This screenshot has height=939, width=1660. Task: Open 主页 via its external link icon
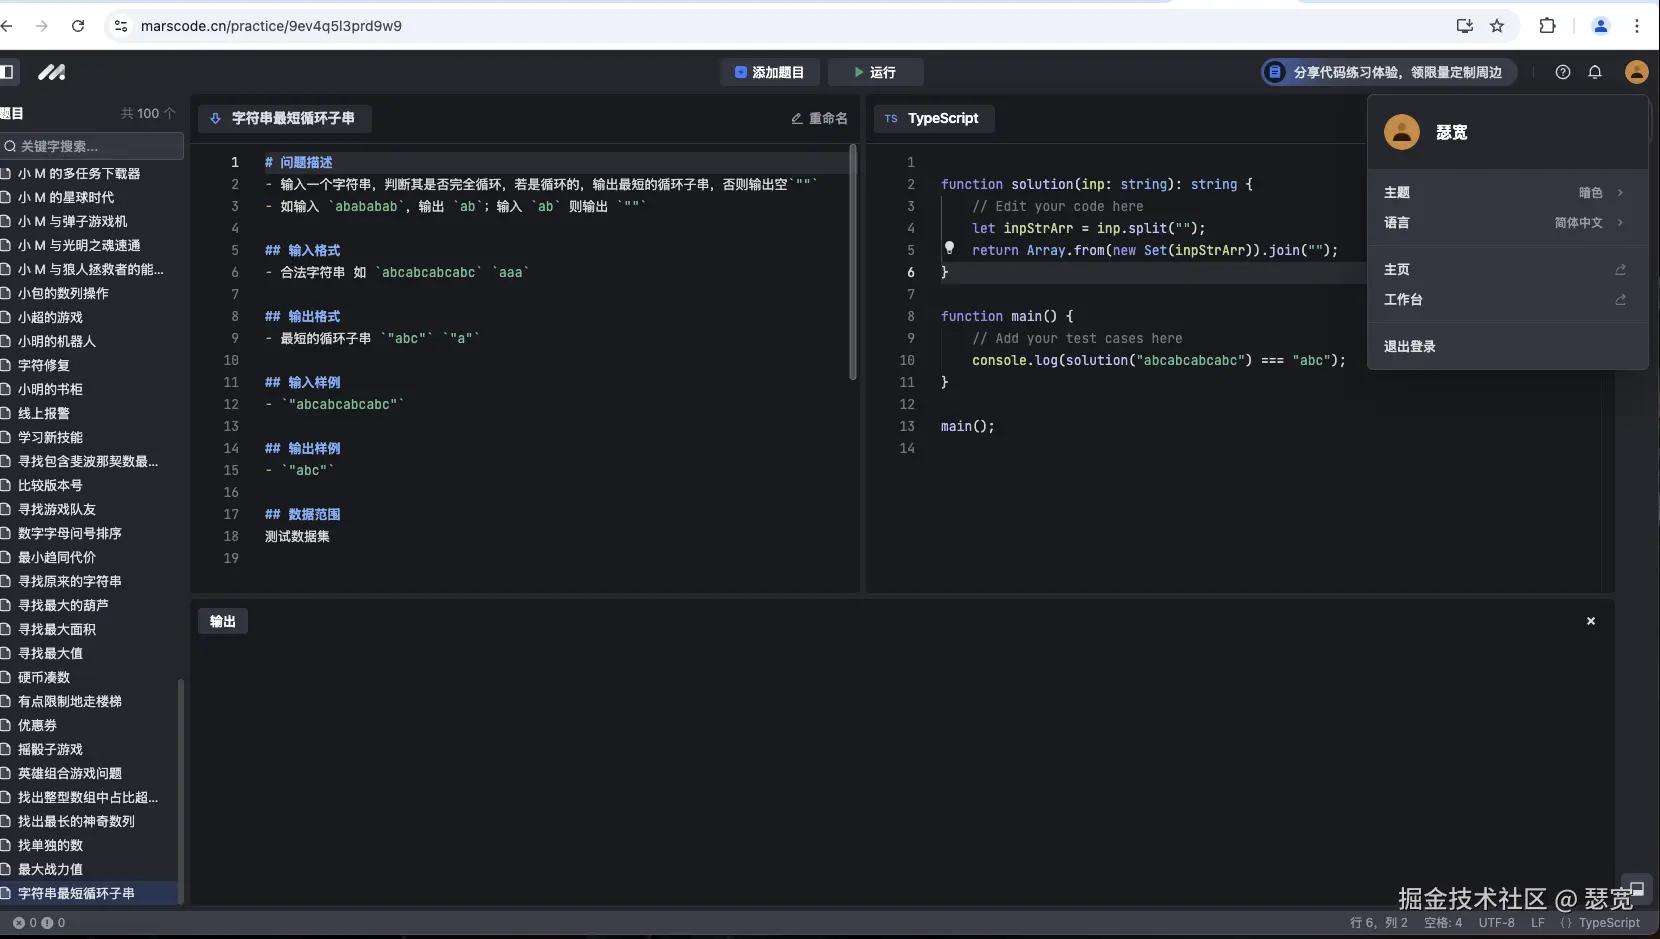[x=1620, y=269]
